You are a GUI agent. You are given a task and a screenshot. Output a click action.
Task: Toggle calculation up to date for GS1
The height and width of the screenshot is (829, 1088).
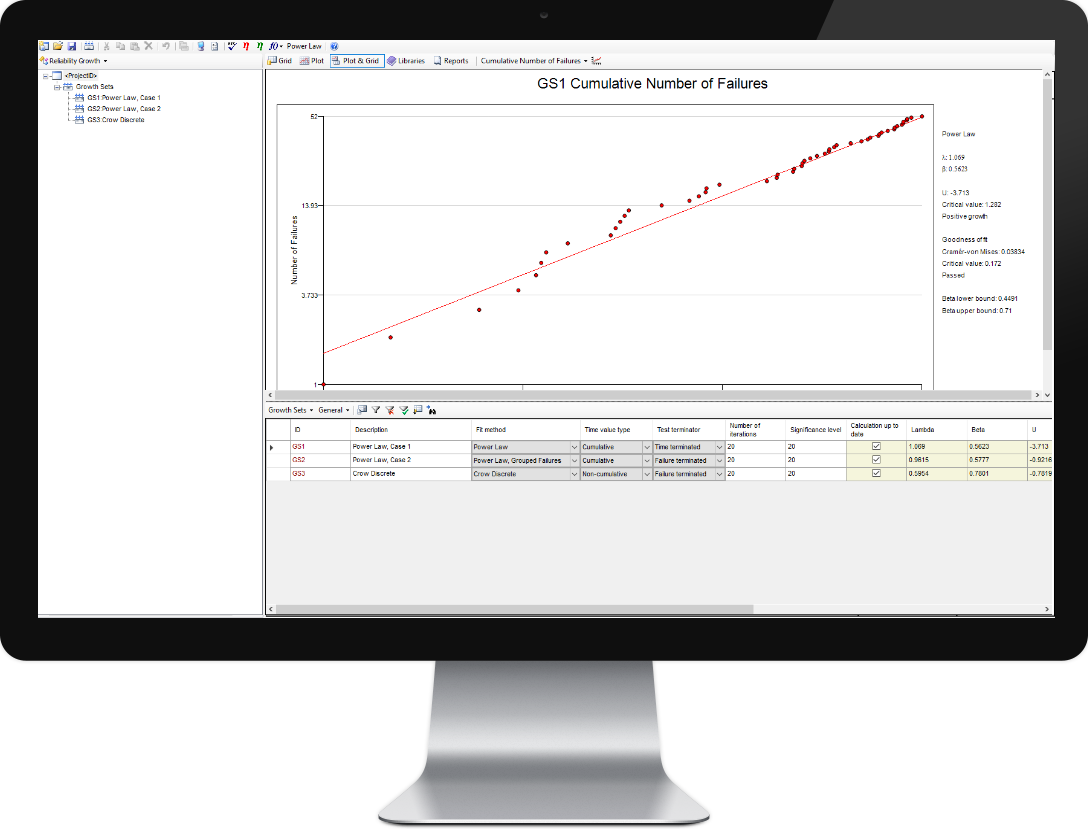tap(877, 446)
